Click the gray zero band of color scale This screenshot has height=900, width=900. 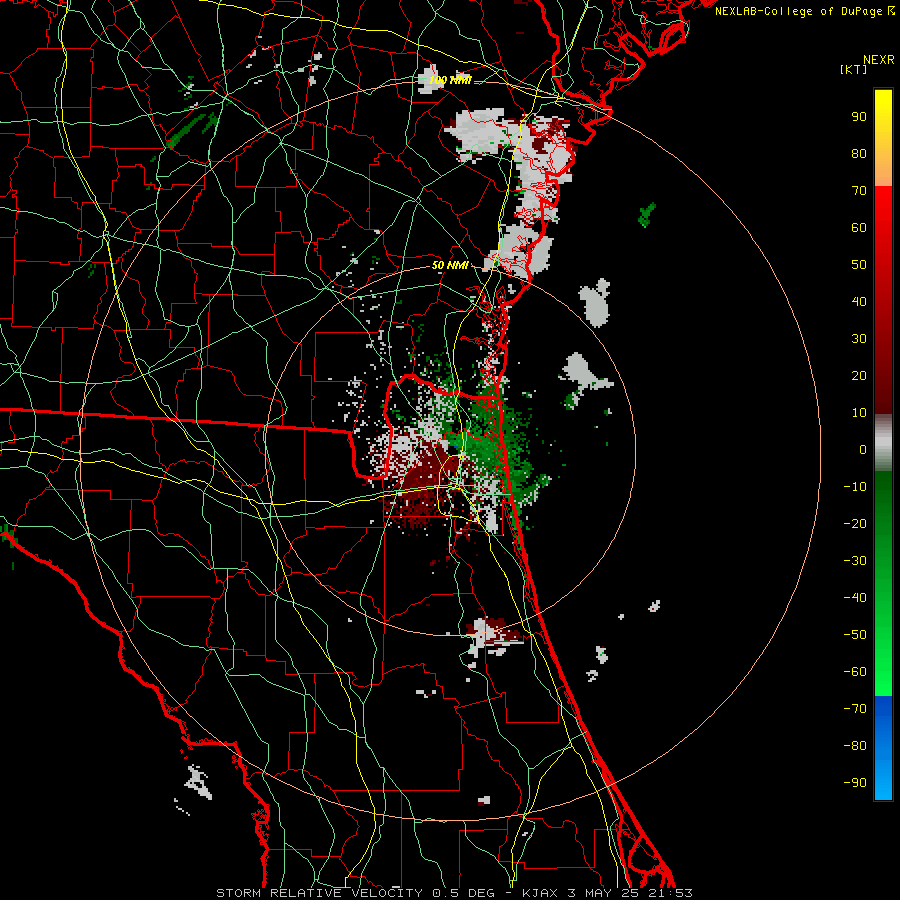tap(883, 443)
